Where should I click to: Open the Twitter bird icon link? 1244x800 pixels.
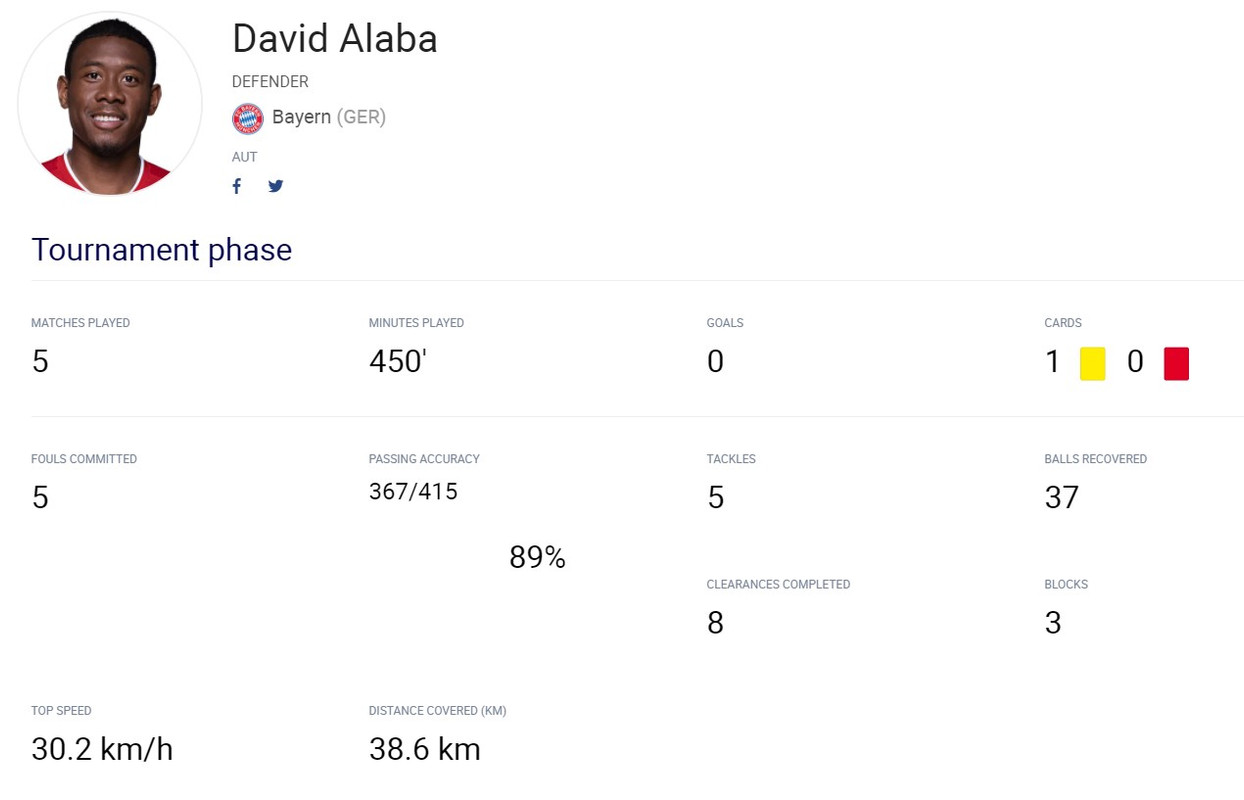point(276,186)
